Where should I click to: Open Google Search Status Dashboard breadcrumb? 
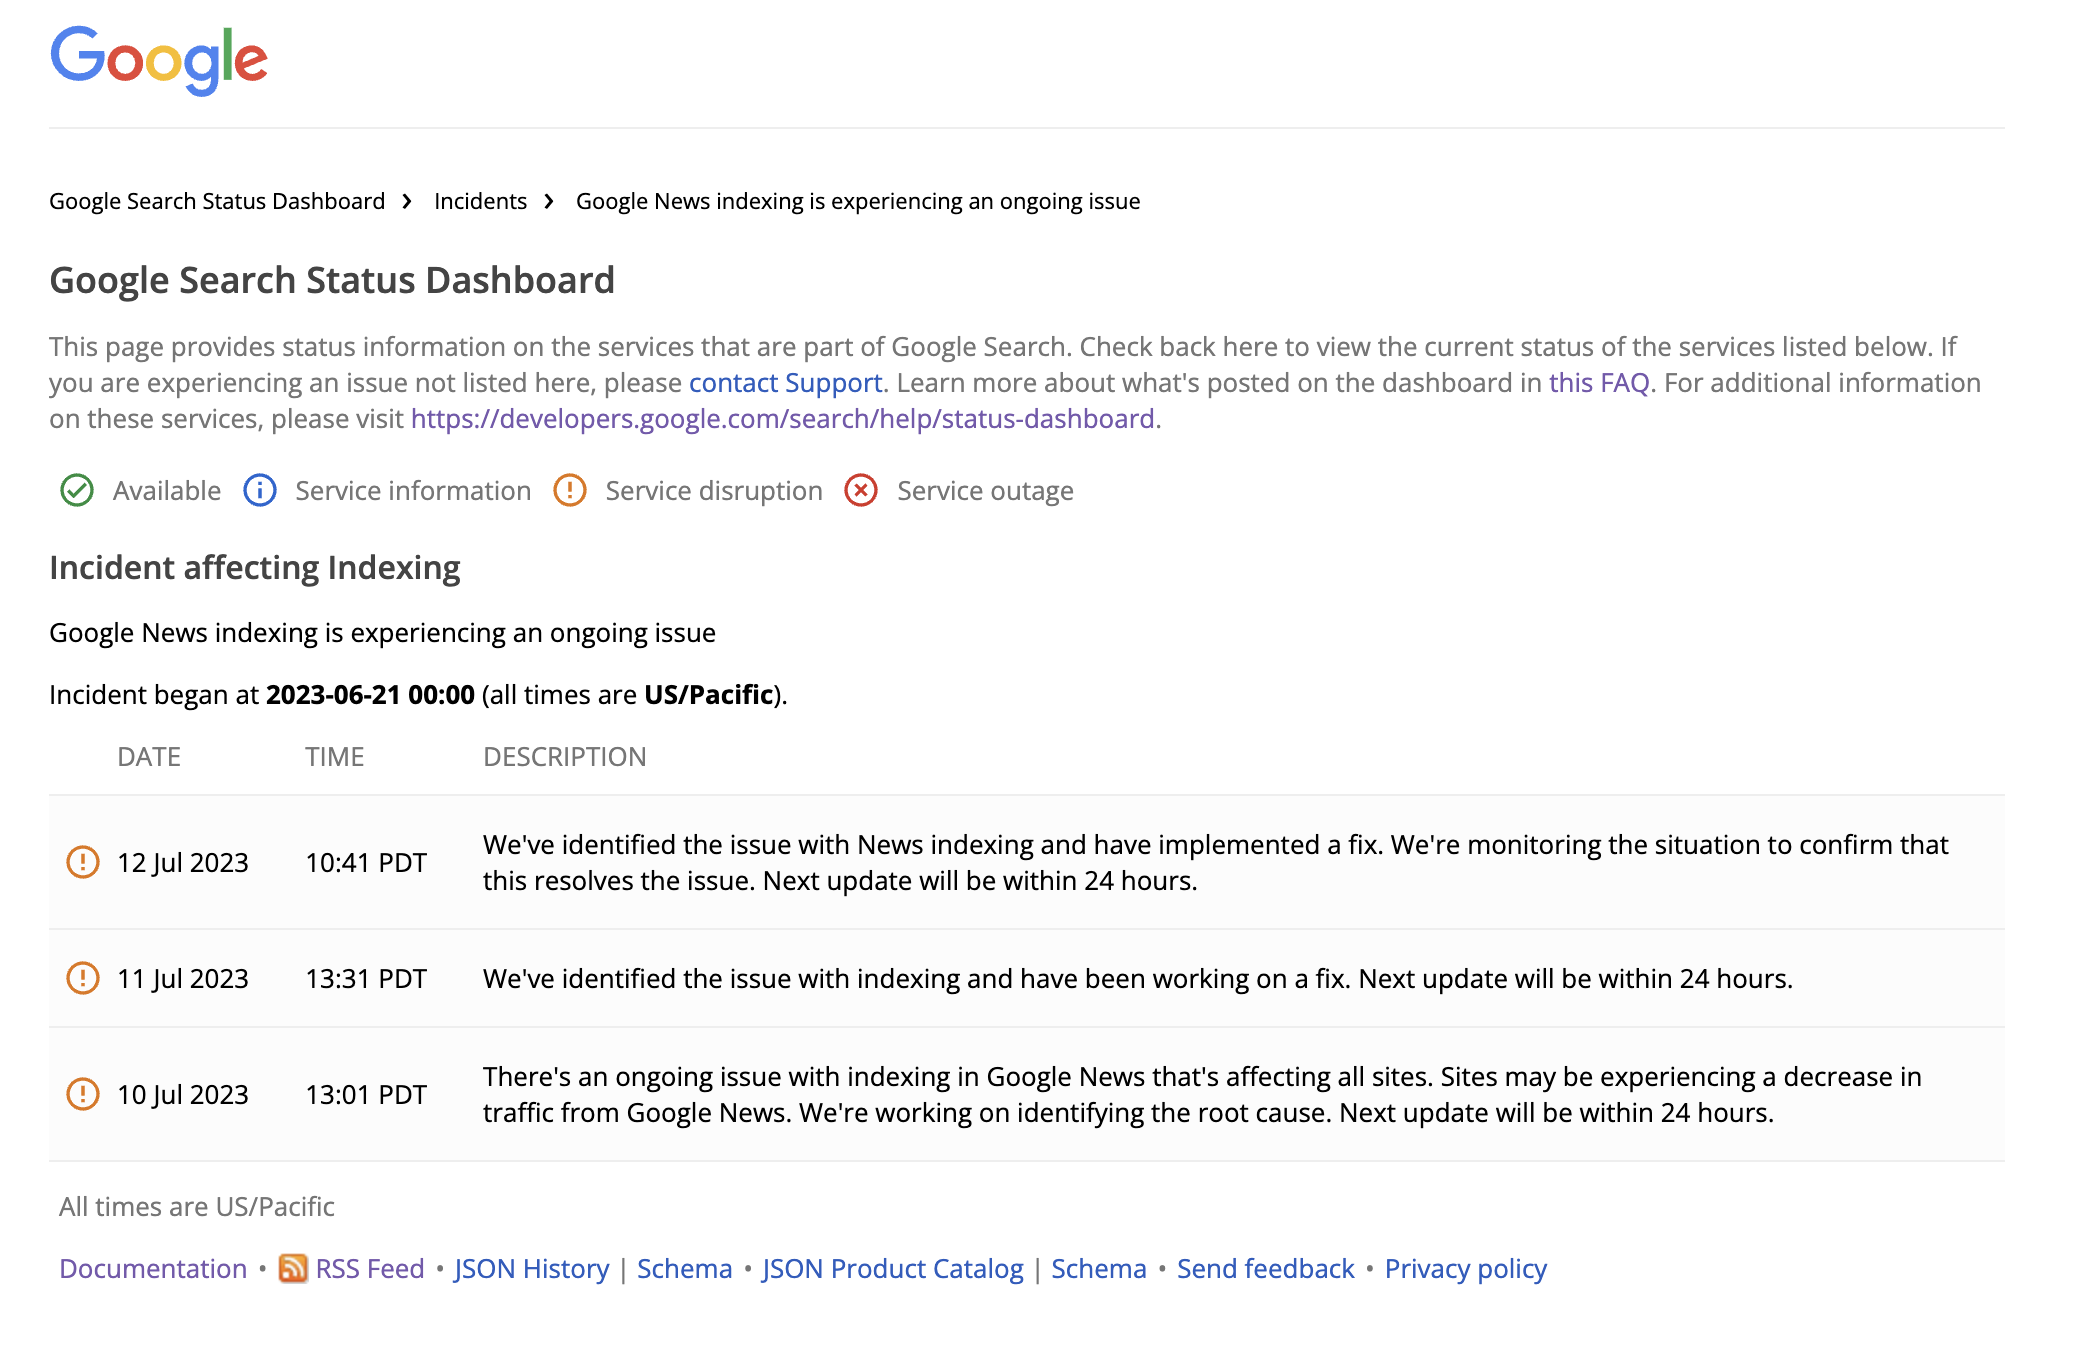click(x=217, y=201)
